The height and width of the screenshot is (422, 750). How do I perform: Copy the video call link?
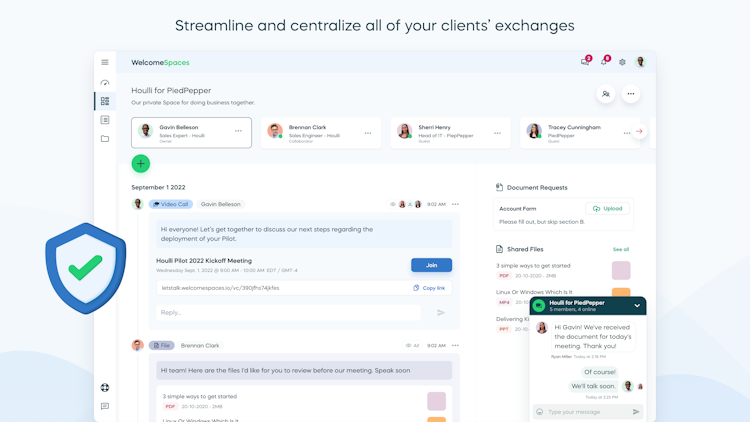(429, 288)
